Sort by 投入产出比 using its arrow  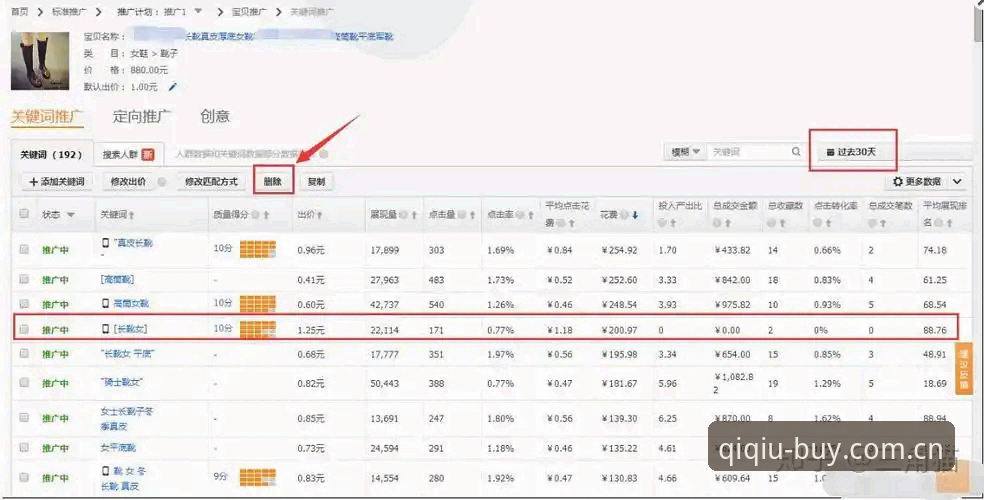pyautogui.click(x=673, y=223)
